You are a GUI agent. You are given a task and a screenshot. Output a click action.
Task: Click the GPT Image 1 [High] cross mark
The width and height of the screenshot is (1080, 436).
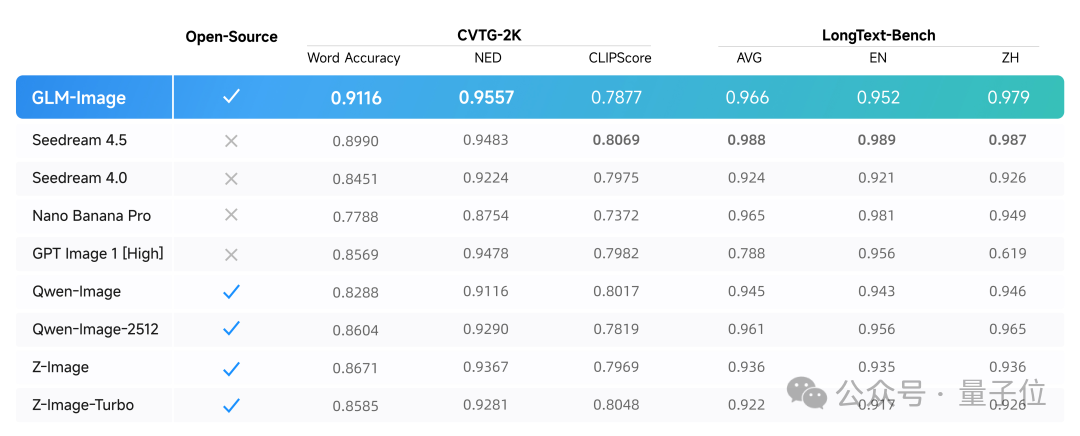point(231,255)
